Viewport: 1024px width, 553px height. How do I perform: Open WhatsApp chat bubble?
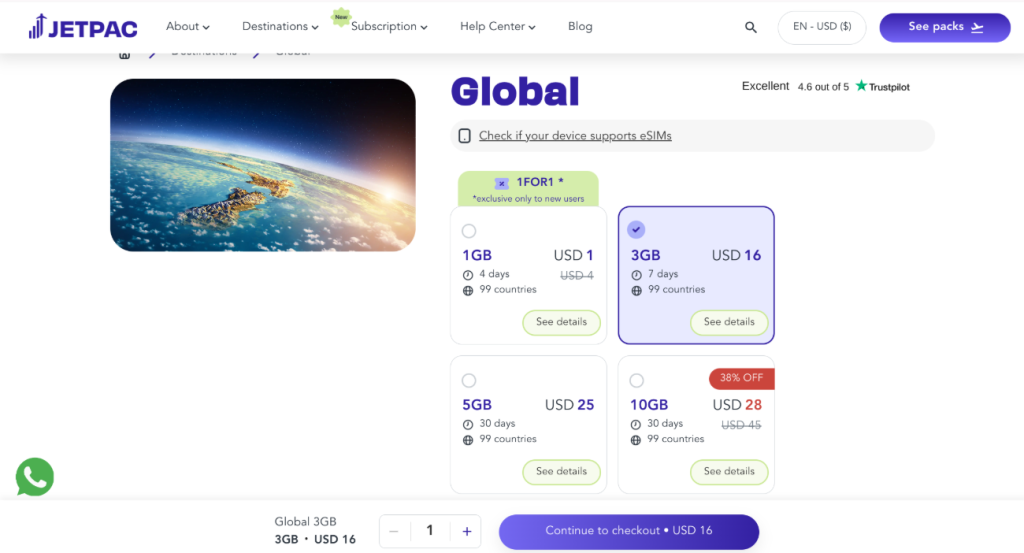tap(35, 477)
